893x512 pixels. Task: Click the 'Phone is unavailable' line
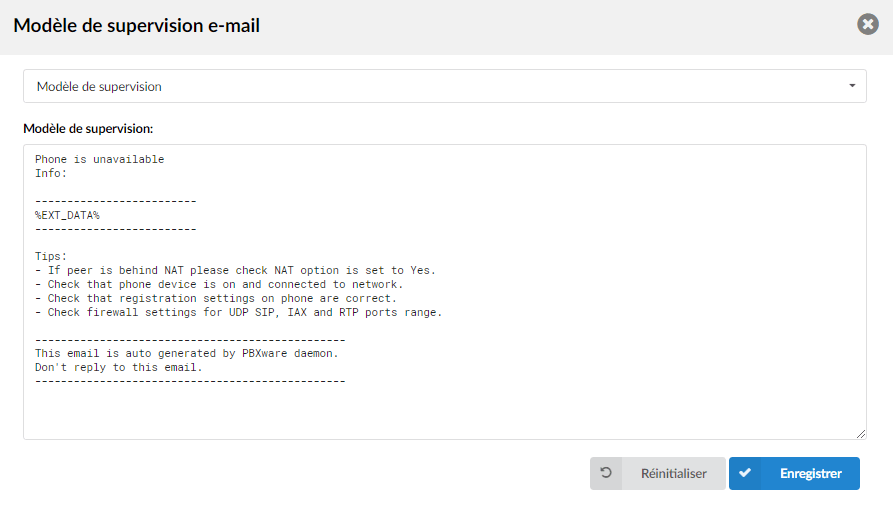100,159
